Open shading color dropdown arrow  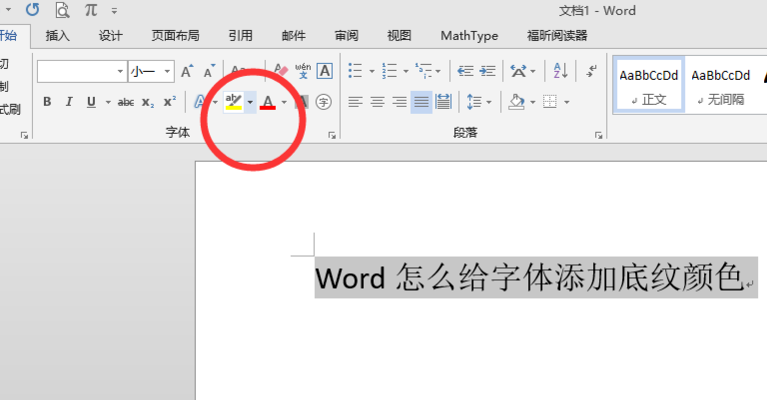pyautogui.click(x=533, y=103)
